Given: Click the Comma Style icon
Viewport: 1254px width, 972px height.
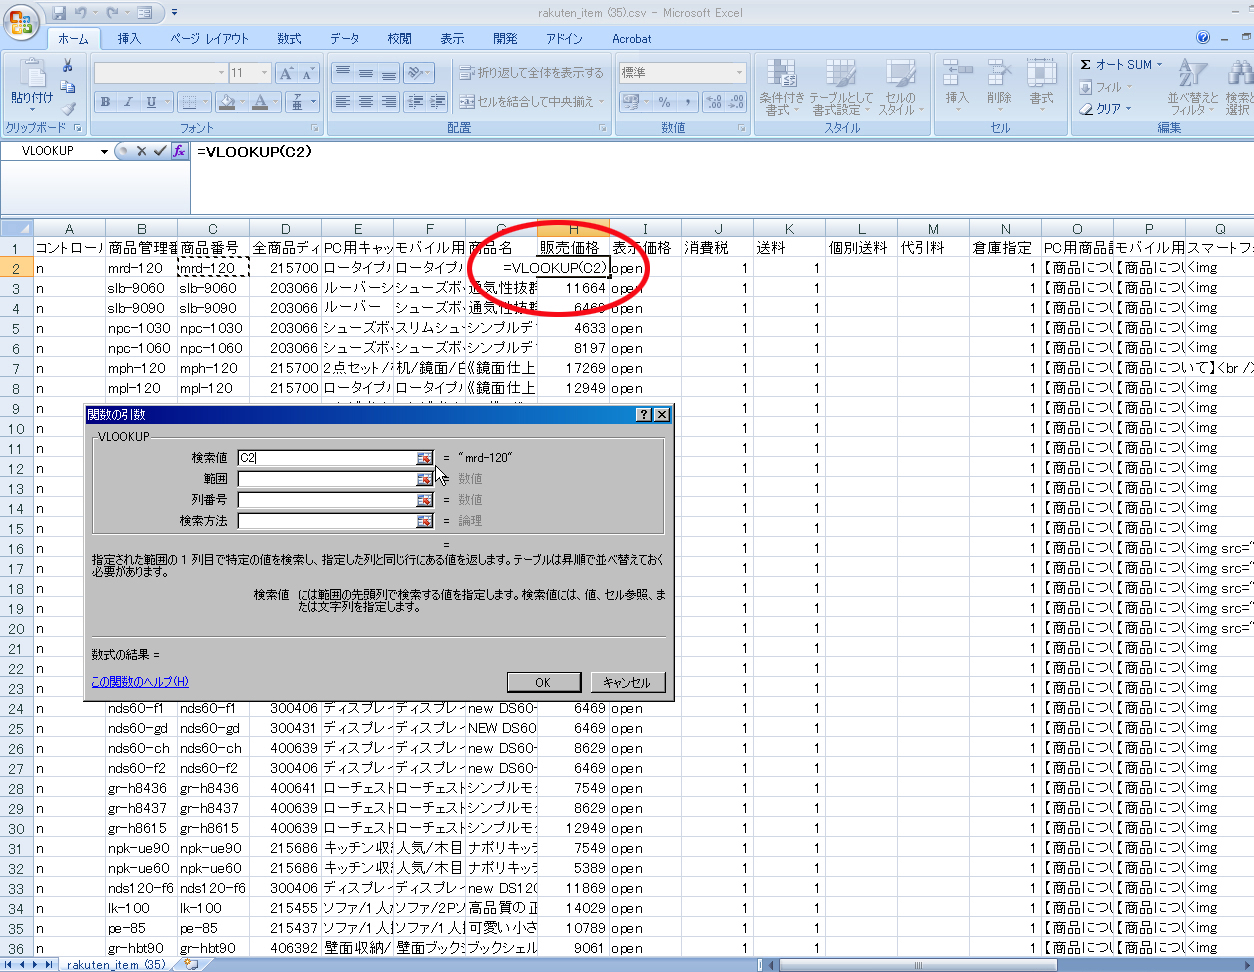Looking at the screenshot, I should tap(687, 102).
